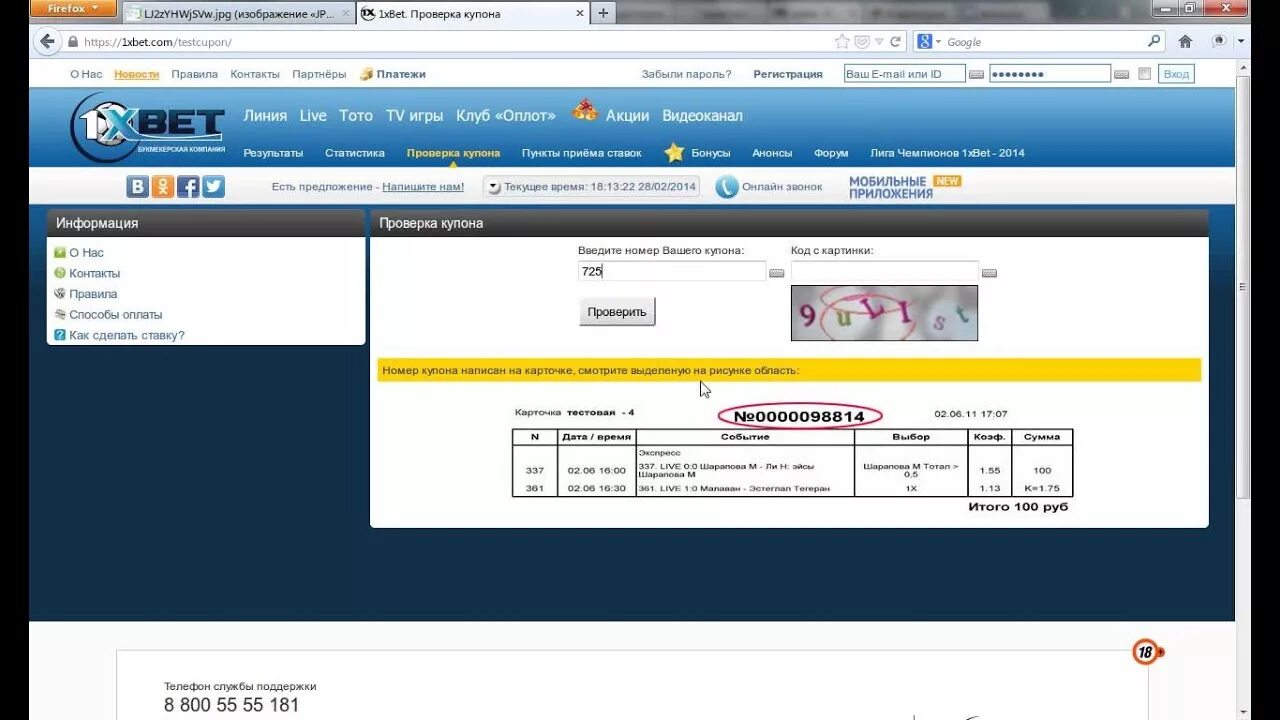The image size is (1280, 720).
Task: Focus the coupon number field
Action: coord(672,271)
